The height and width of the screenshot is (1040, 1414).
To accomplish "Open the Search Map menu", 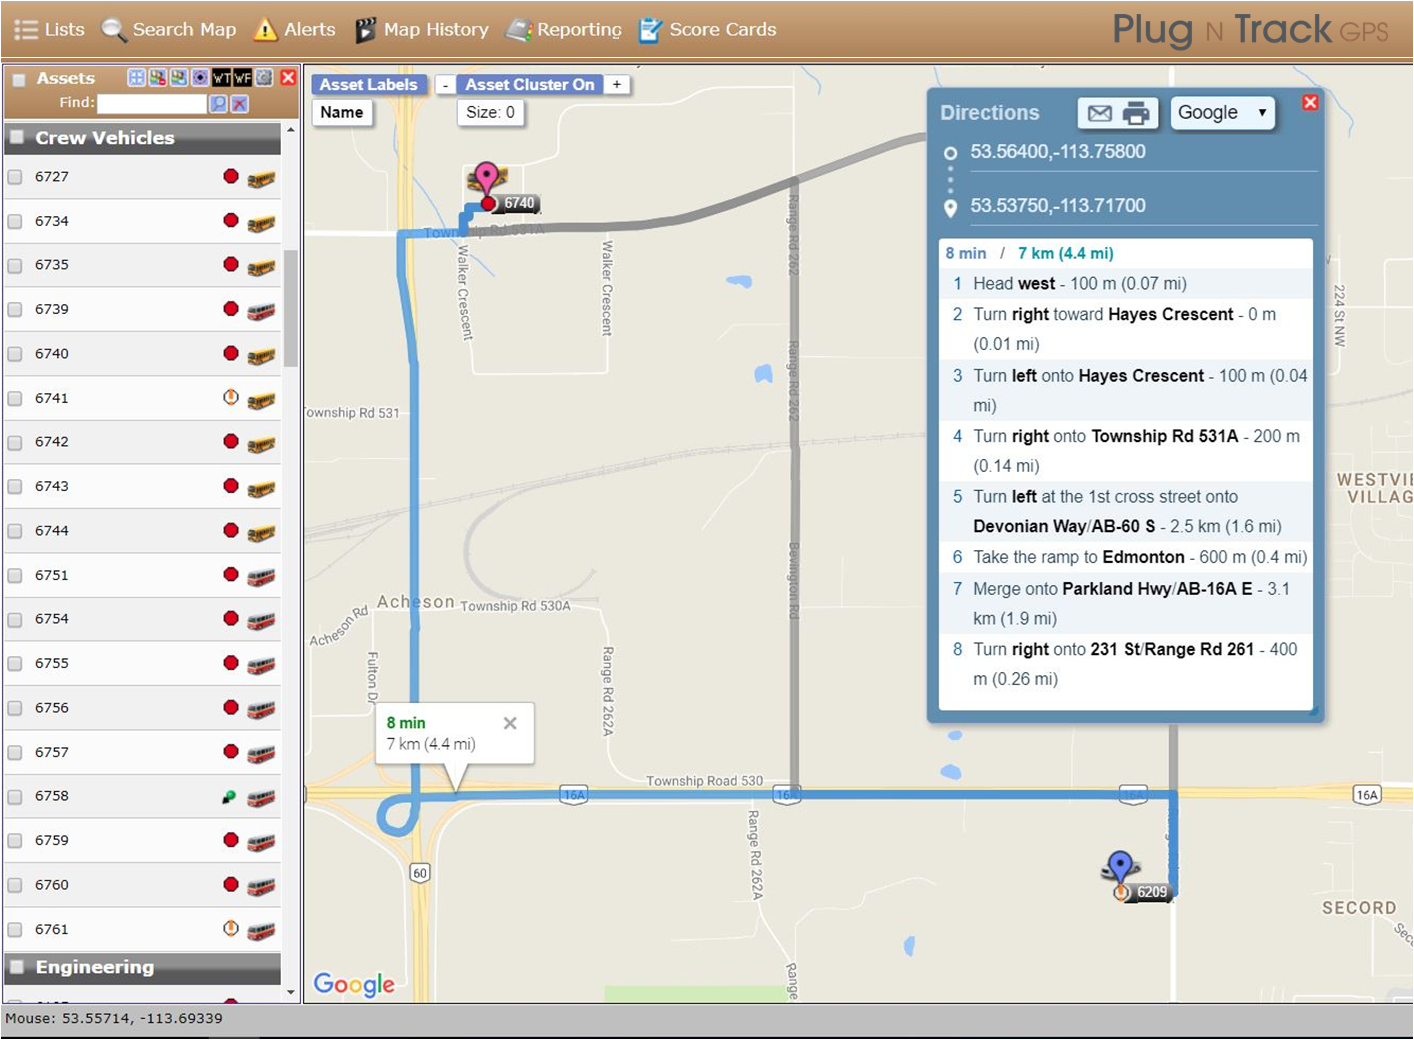I will pos(170,30).
